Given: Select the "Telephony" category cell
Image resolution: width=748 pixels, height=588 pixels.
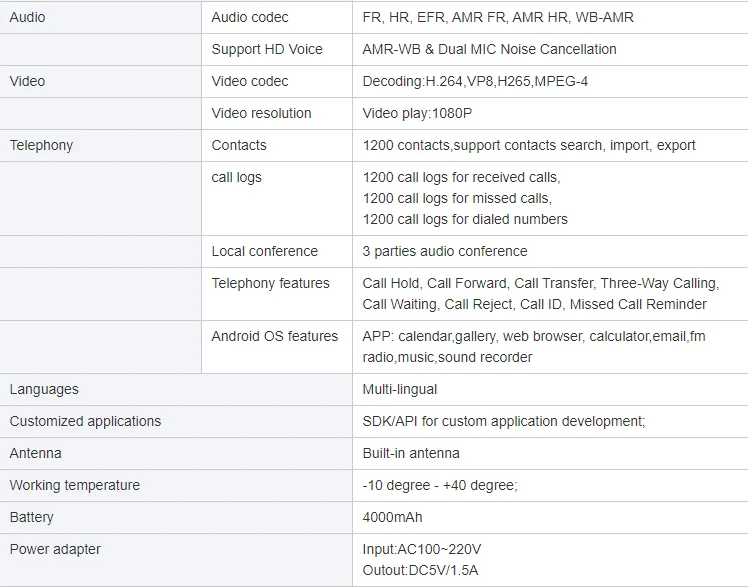Looking at the screenshot, I should (41, 145).
